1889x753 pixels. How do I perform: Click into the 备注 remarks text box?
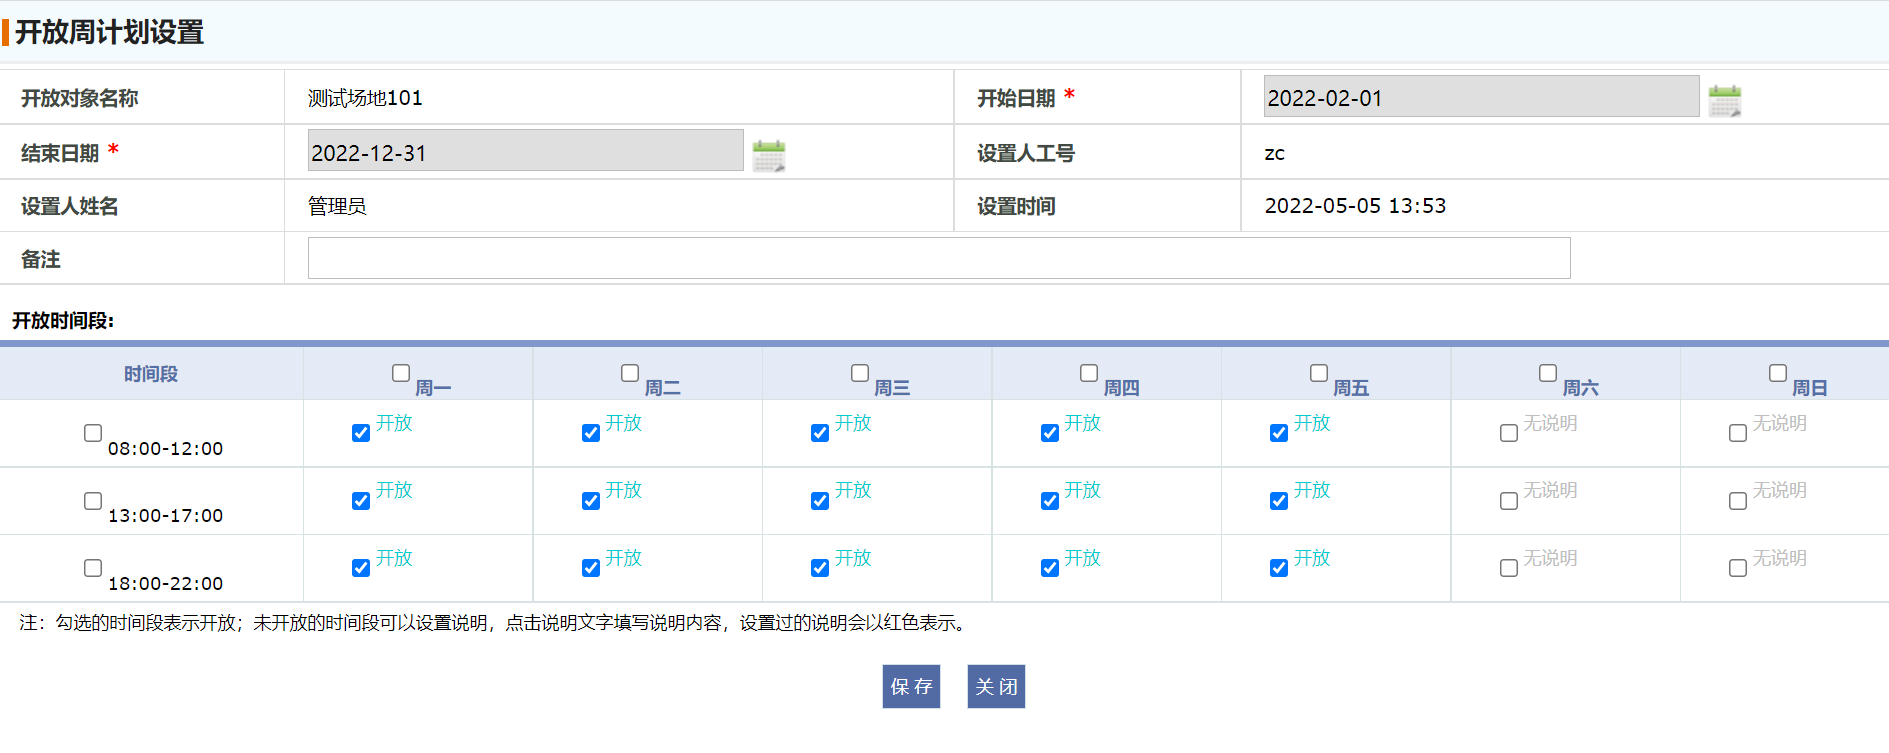coord(938,258)
